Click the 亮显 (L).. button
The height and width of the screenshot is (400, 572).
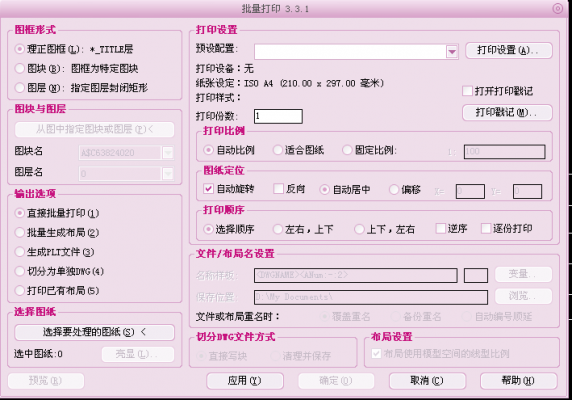click(138, 354)
